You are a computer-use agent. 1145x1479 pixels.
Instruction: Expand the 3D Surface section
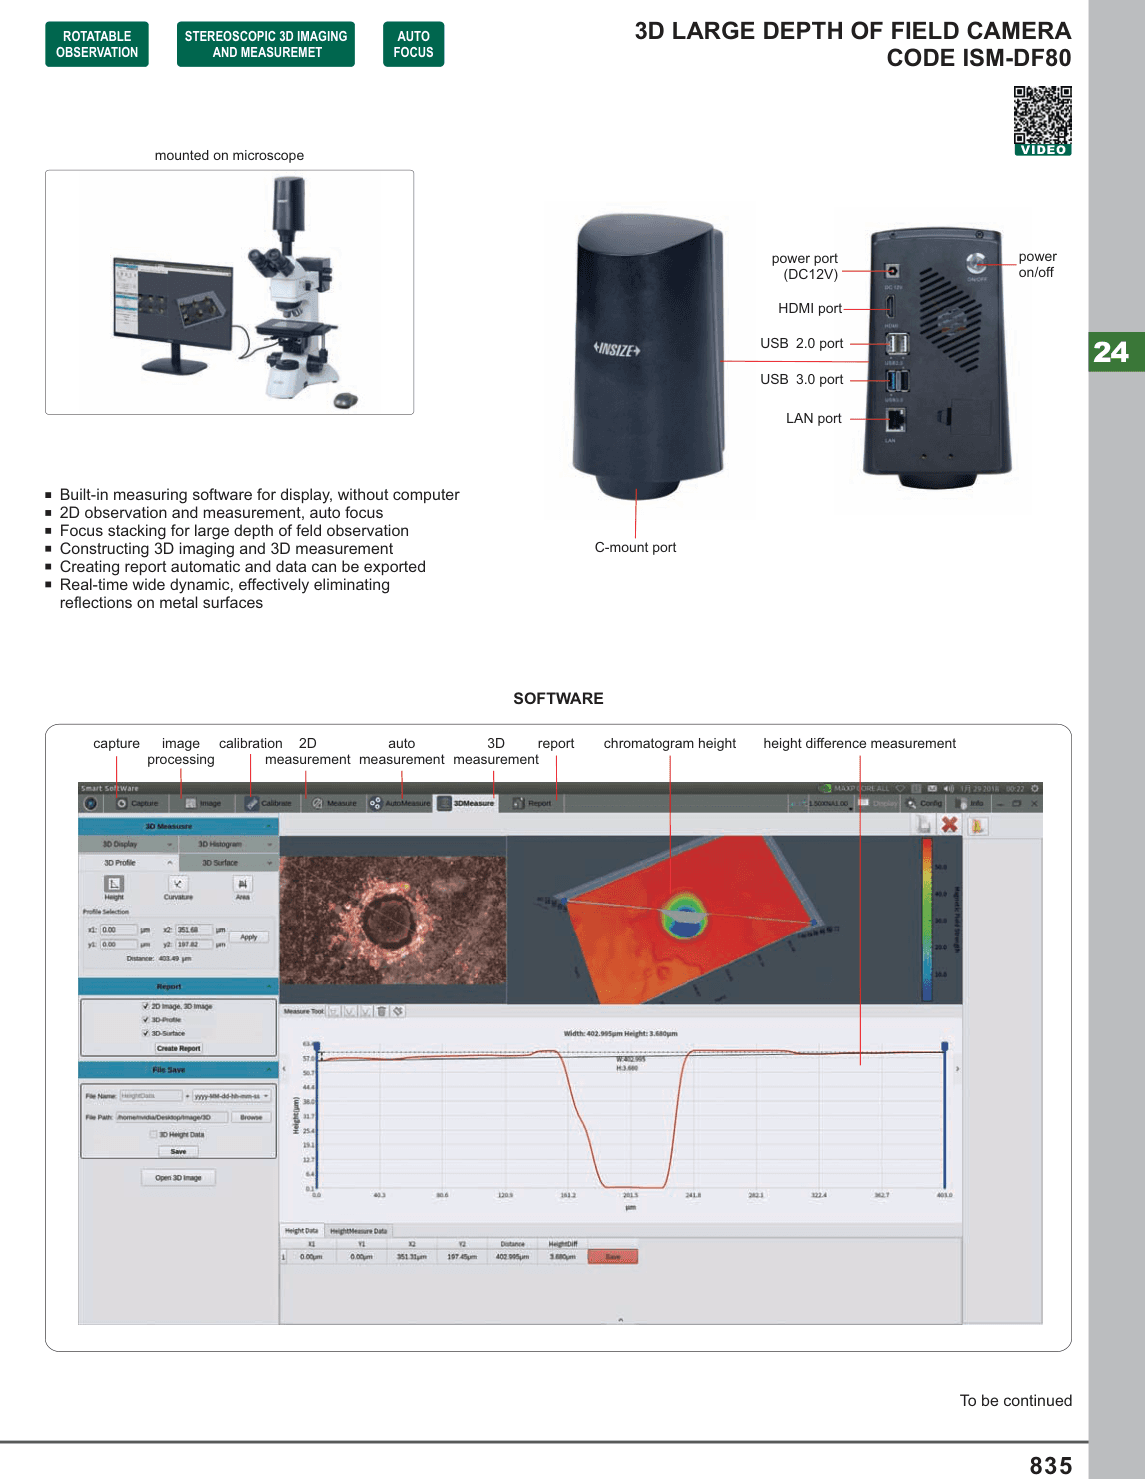[x=229, y=862]
